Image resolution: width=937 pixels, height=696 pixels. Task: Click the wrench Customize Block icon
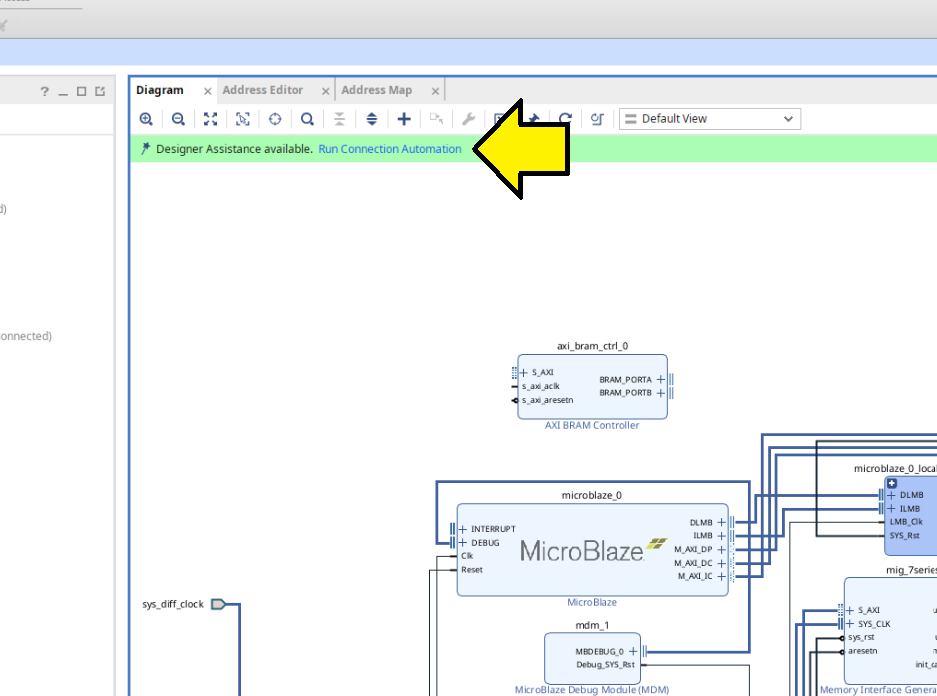coord(467,119)
